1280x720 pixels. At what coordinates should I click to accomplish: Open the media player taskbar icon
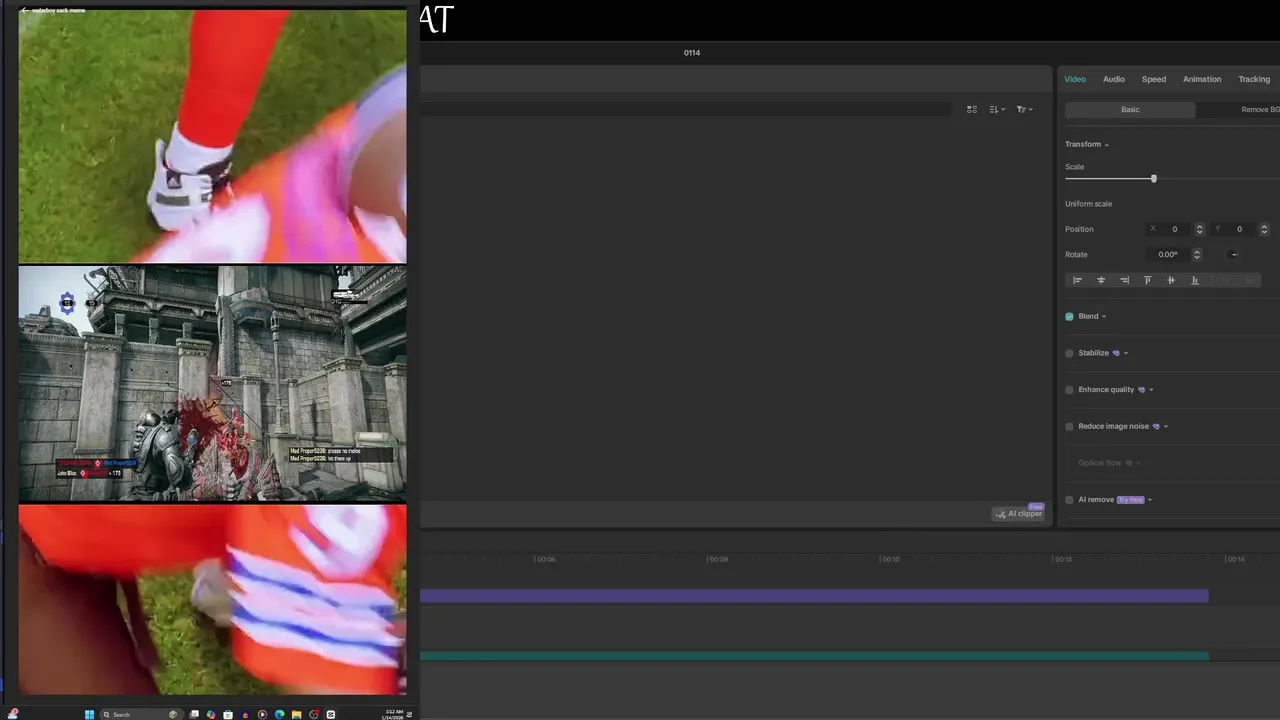click(x=262, y=714)
